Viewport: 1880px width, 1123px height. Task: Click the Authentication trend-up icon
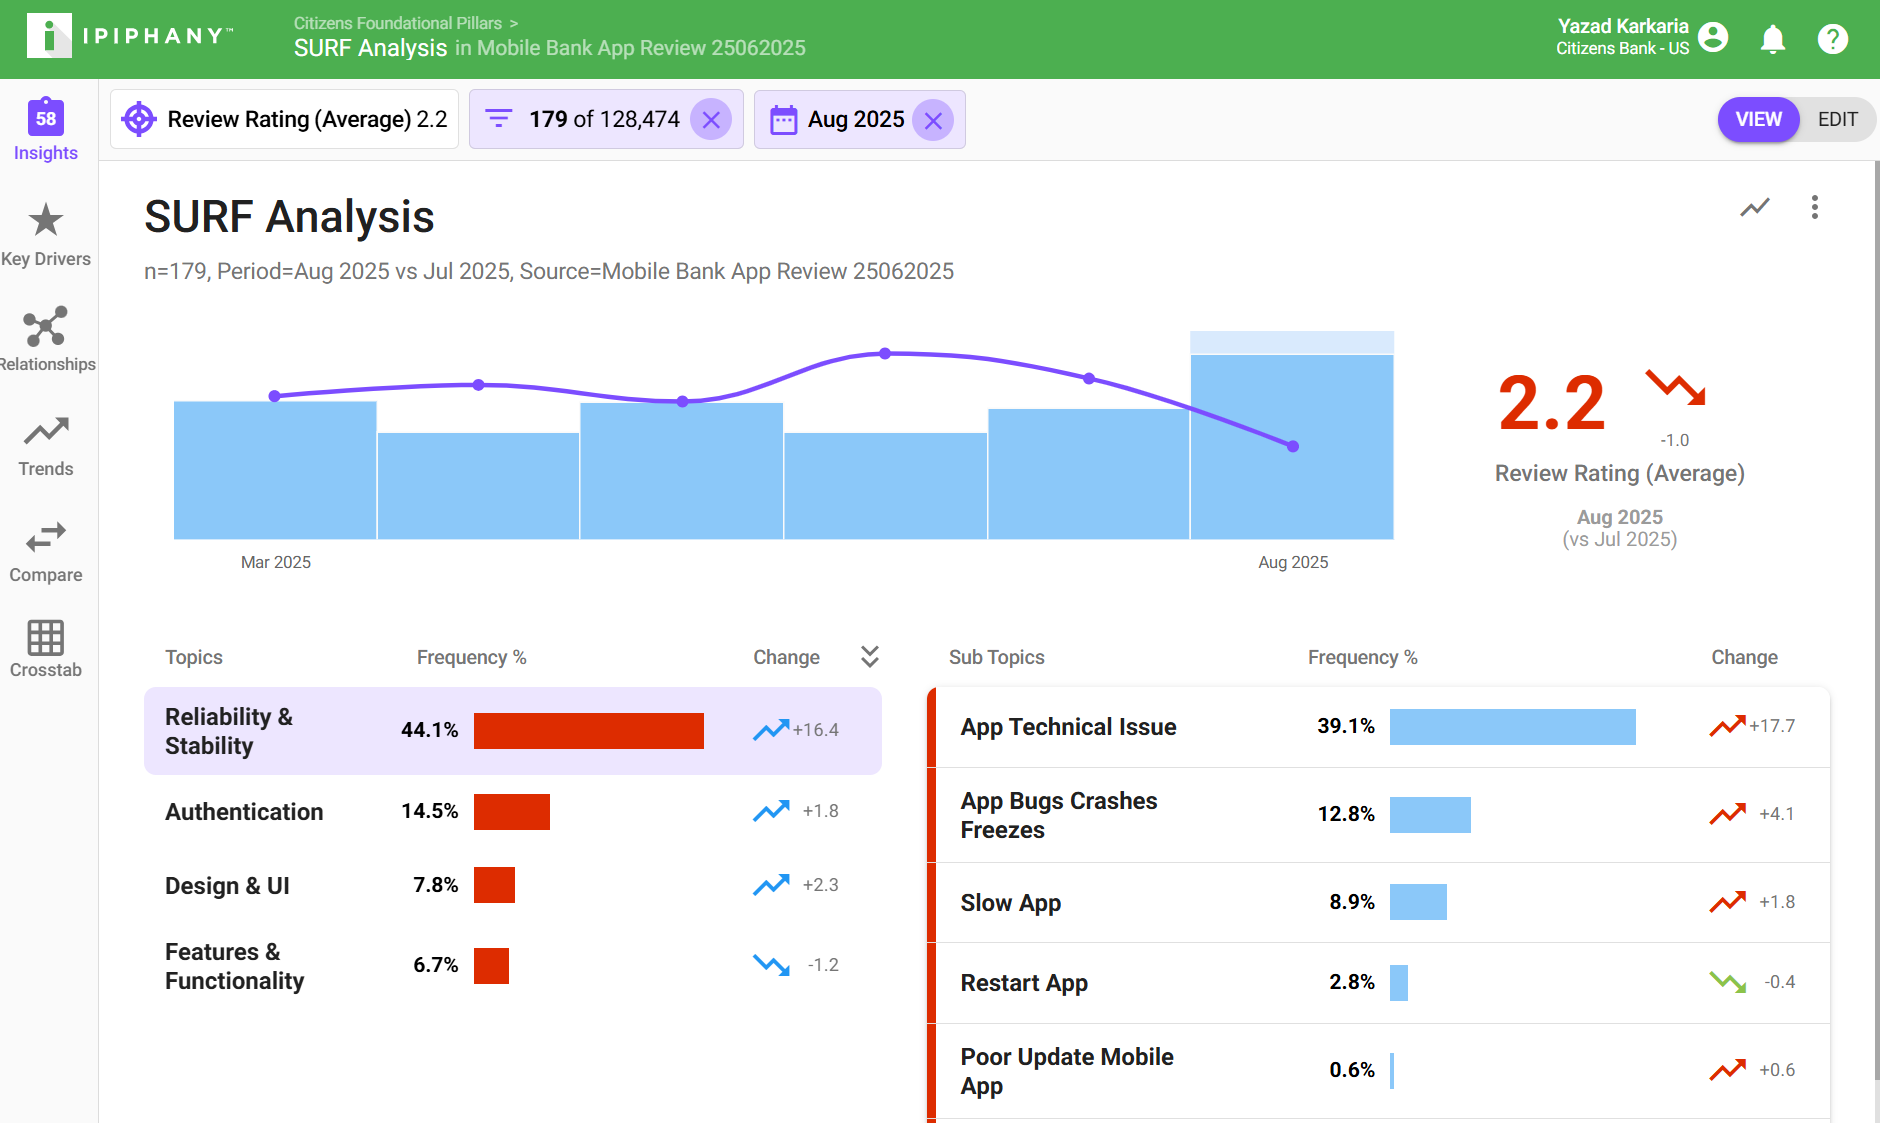[771, 811]
